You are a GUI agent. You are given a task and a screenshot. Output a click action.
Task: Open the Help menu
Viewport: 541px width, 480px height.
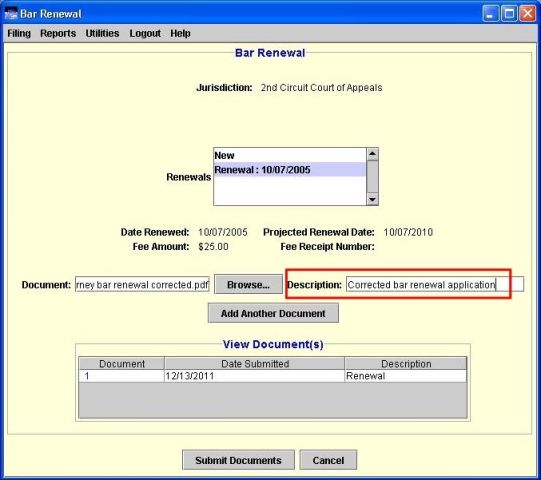(x=180, y=33)
